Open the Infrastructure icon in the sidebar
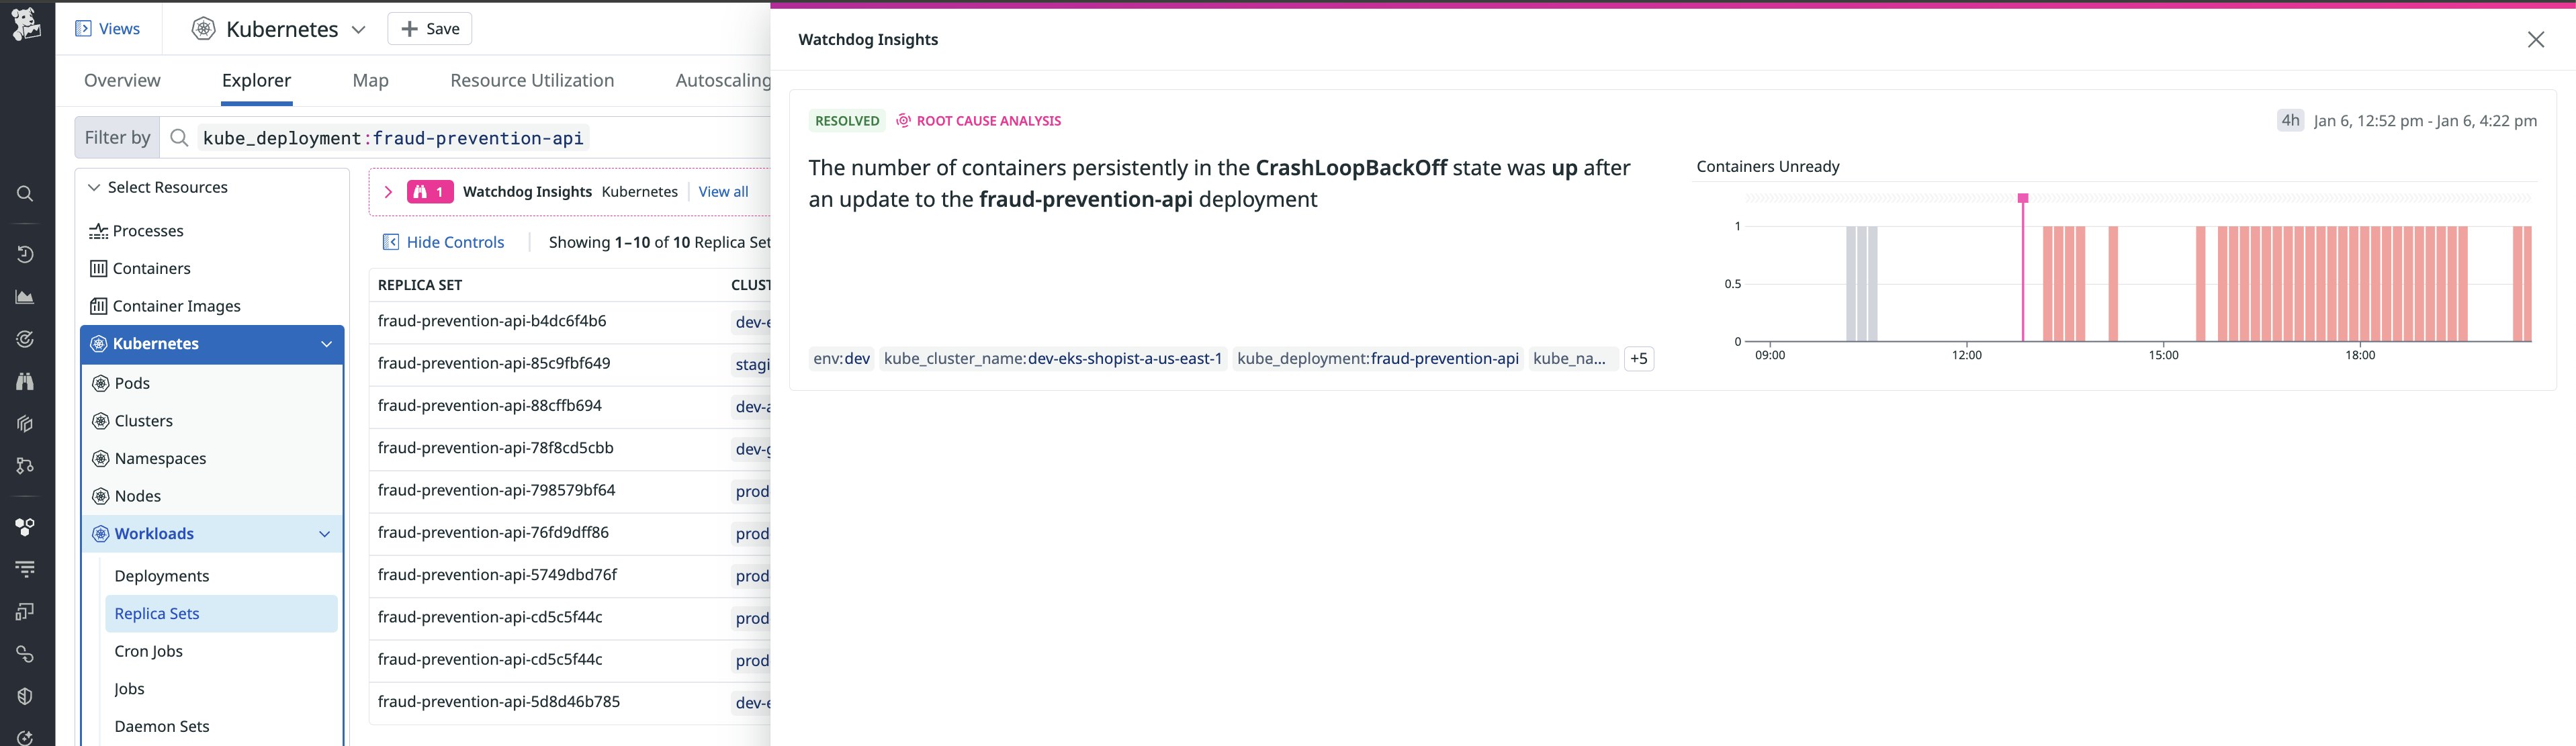 coord(25,527)
